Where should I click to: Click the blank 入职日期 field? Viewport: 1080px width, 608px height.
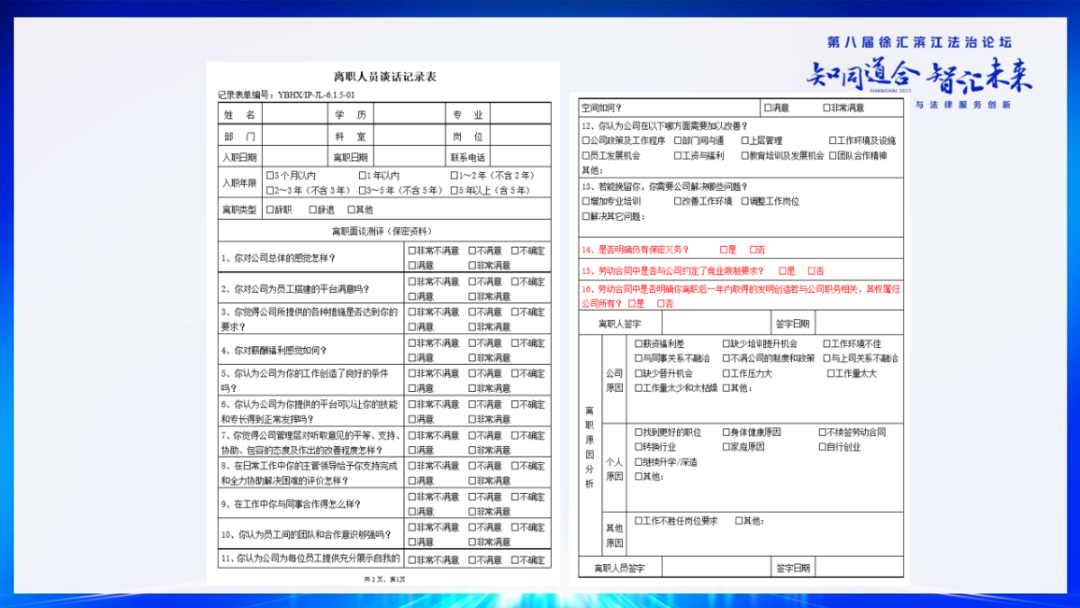tap(295, 157)
